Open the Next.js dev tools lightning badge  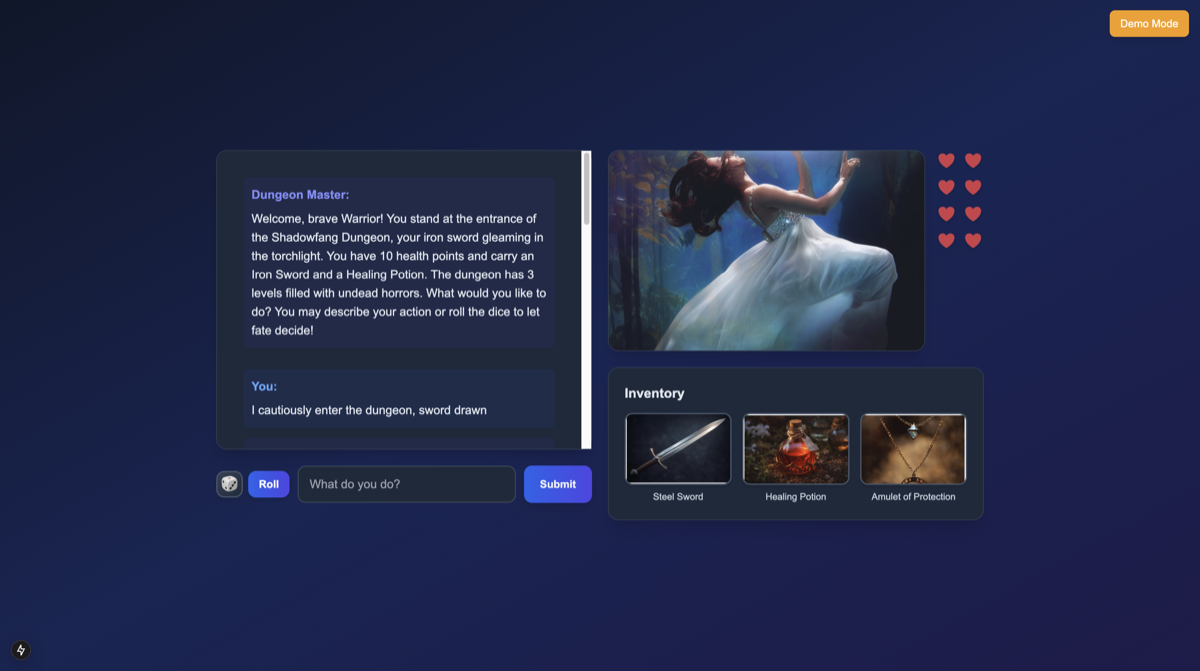pos(21,650)
